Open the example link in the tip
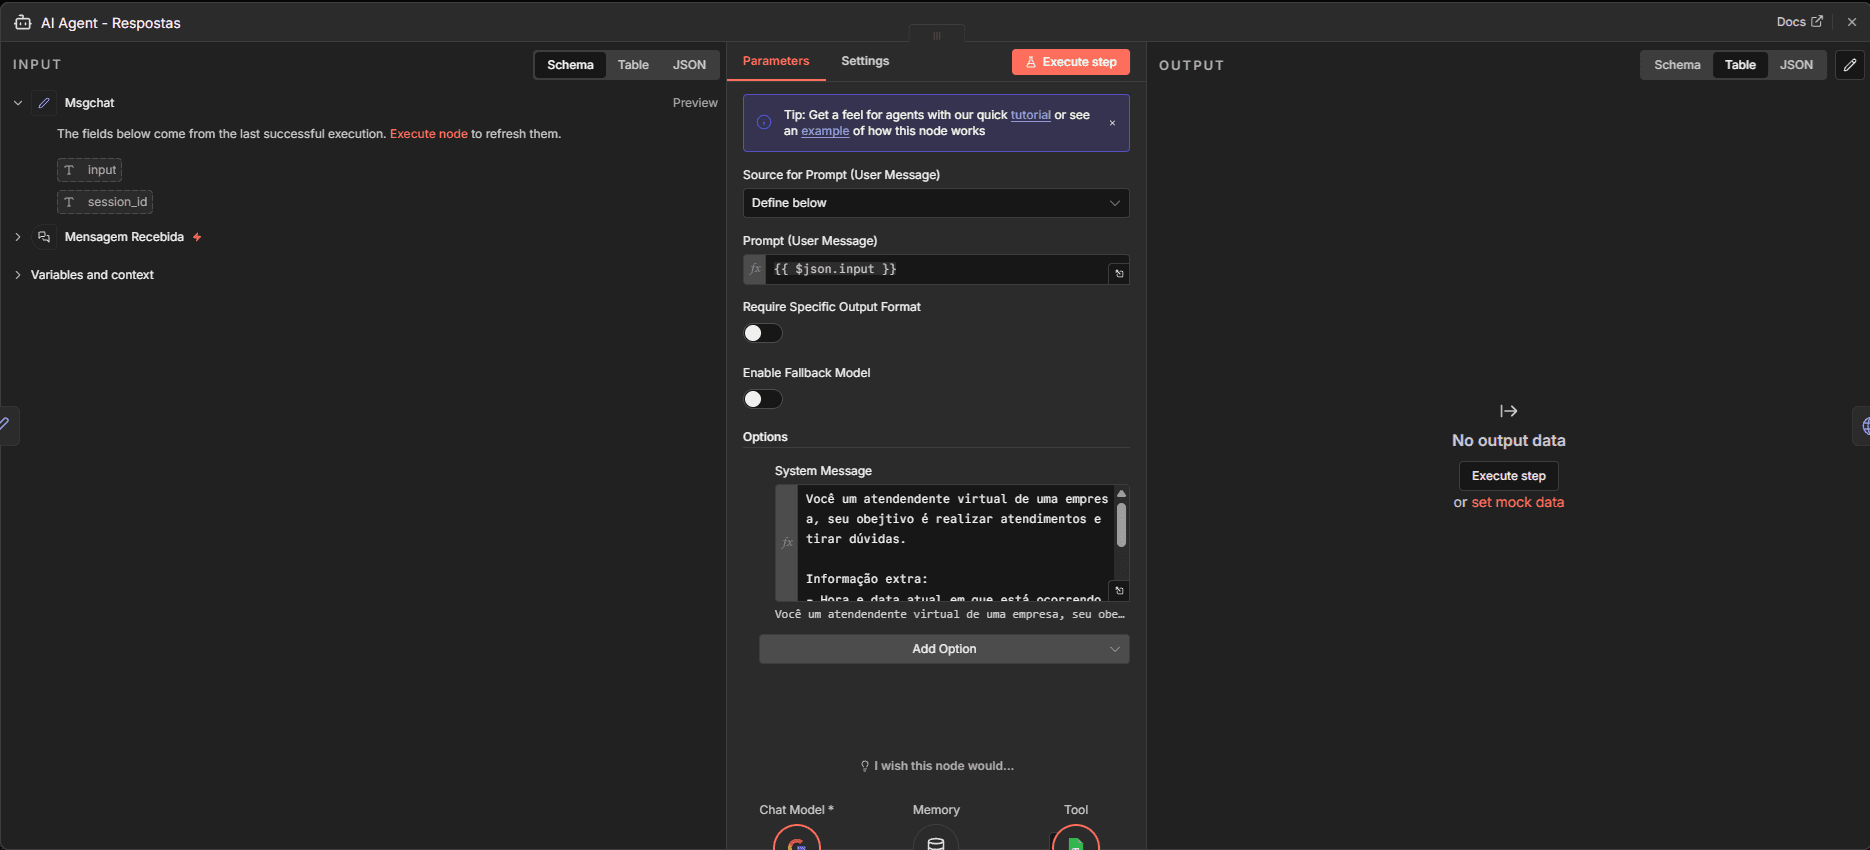Viewport: 1870px width, 850px height. [x=825, y=131]
